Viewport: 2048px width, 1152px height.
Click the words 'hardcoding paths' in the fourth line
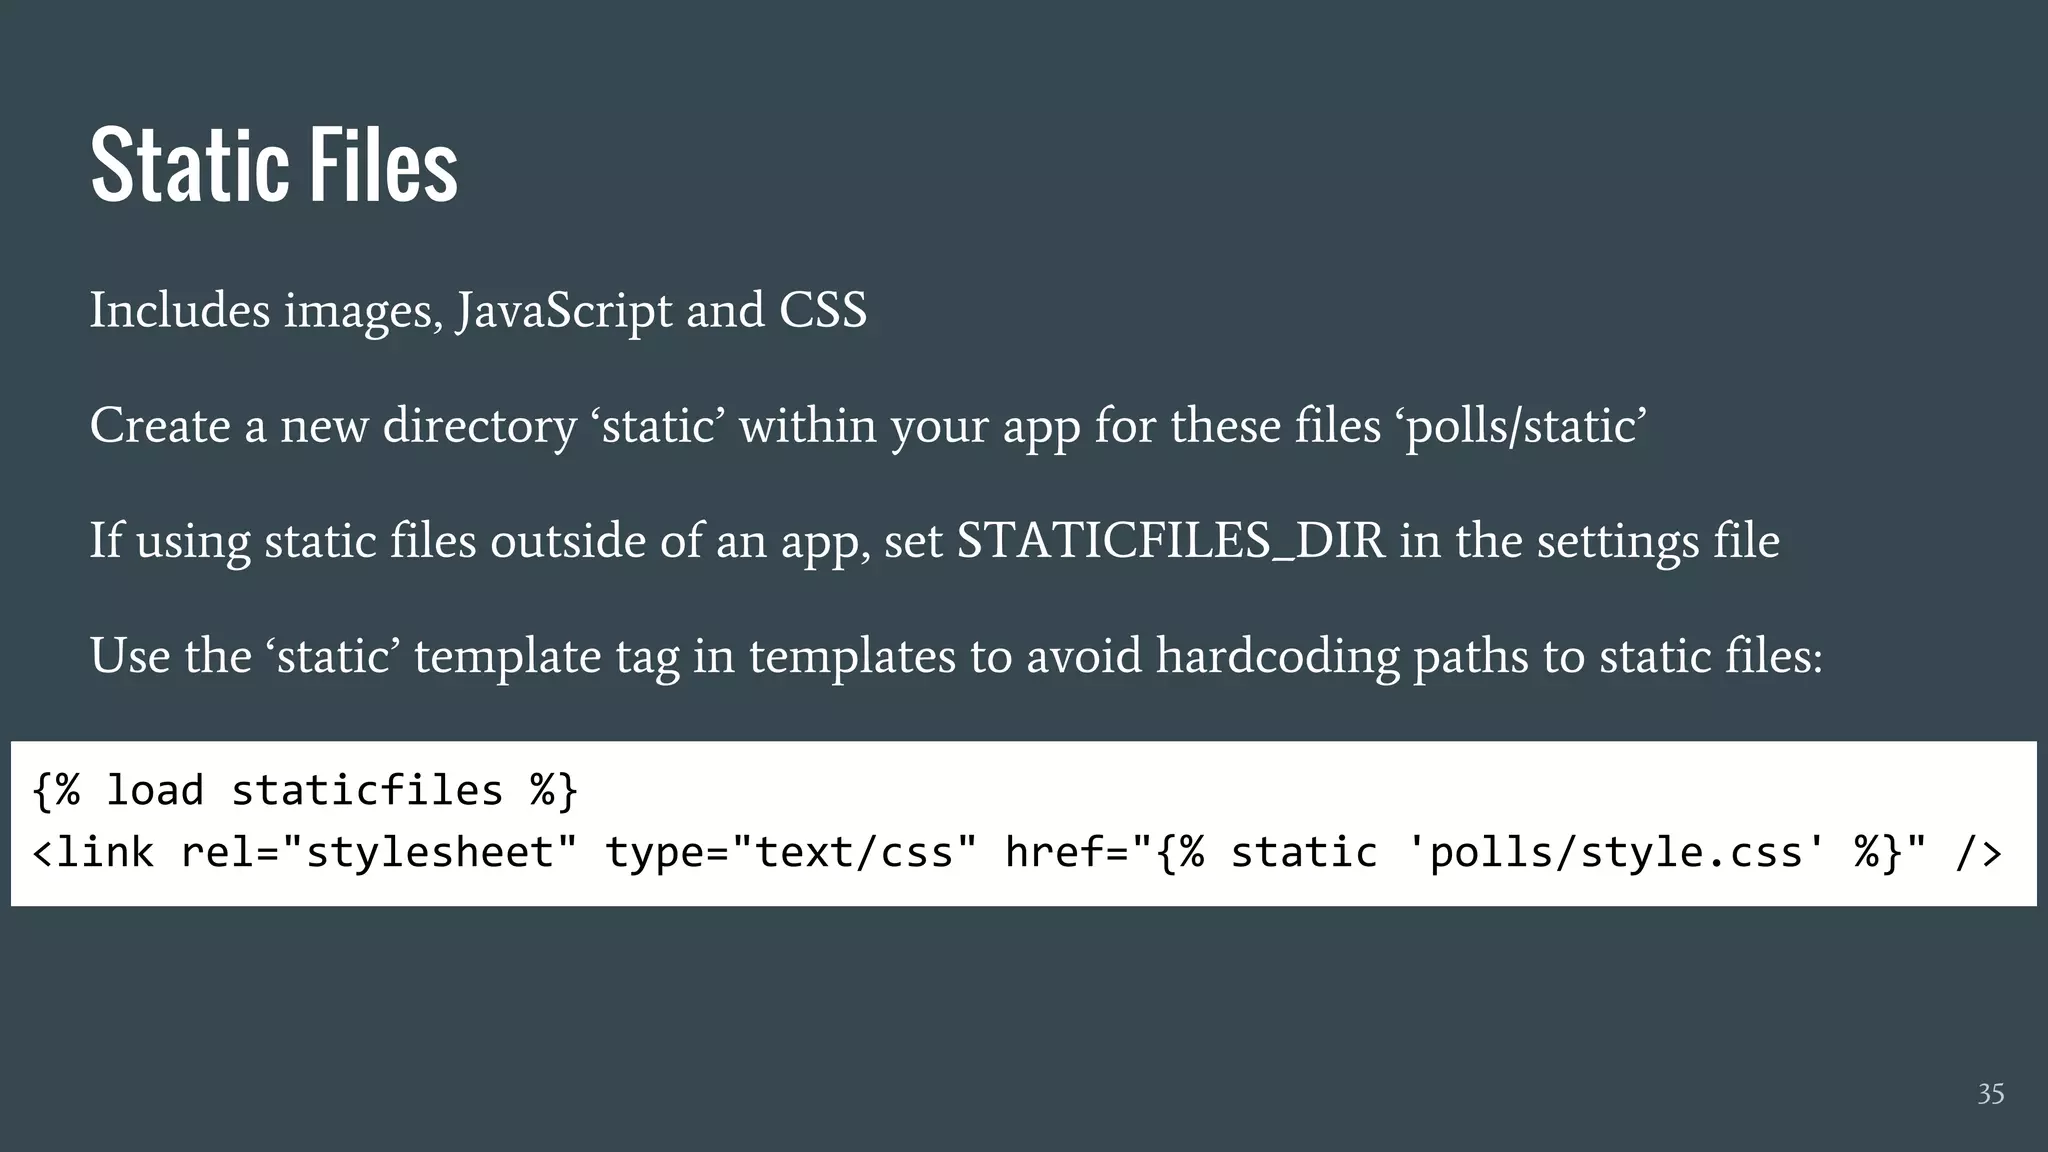[x=1342, y=656]
